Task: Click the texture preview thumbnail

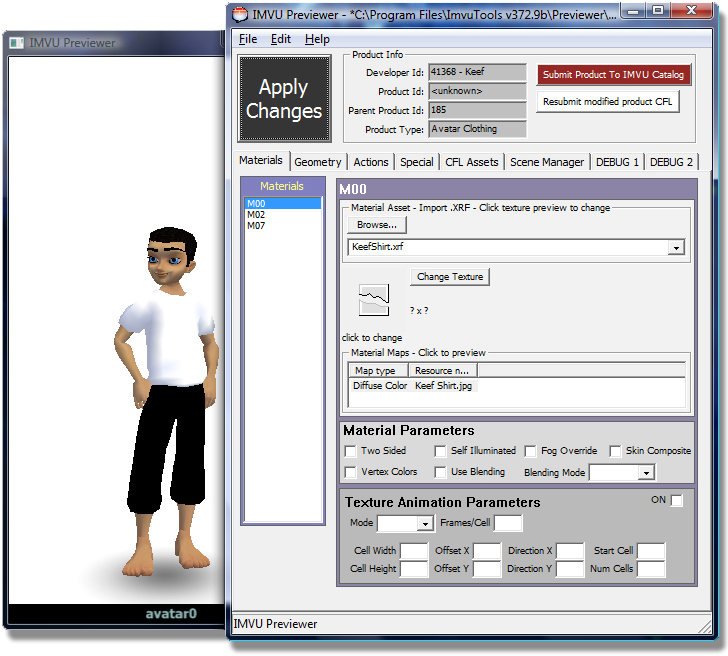Action: tap(374, 300)
